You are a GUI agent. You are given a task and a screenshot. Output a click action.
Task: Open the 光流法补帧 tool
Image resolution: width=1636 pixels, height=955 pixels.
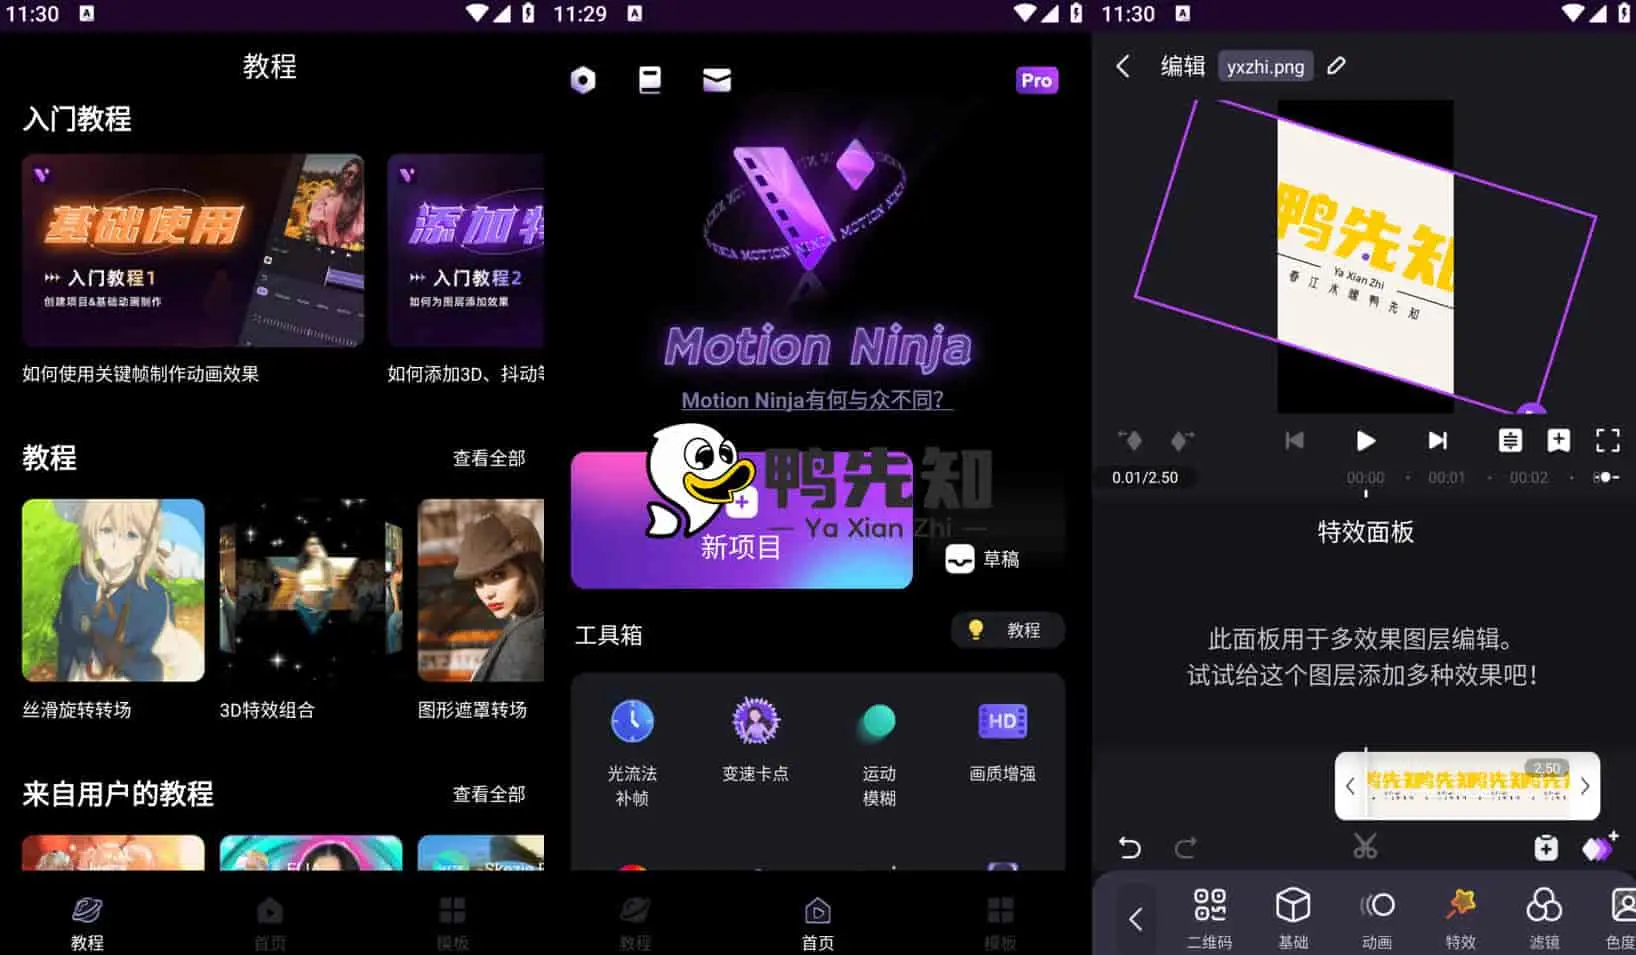pos(632,753)
